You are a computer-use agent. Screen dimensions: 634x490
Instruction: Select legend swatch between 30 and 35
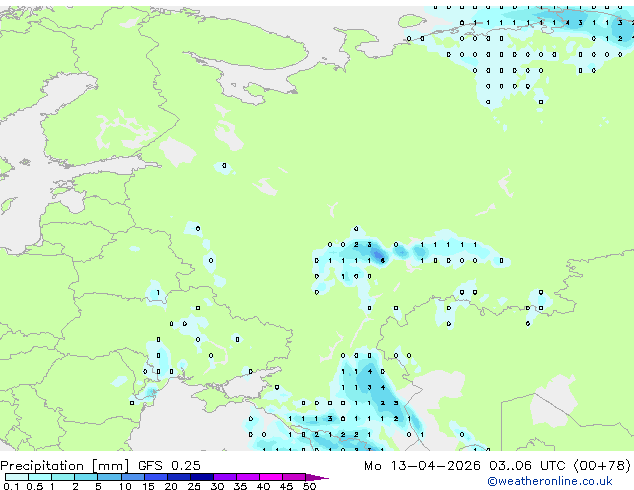click(224, 477)
